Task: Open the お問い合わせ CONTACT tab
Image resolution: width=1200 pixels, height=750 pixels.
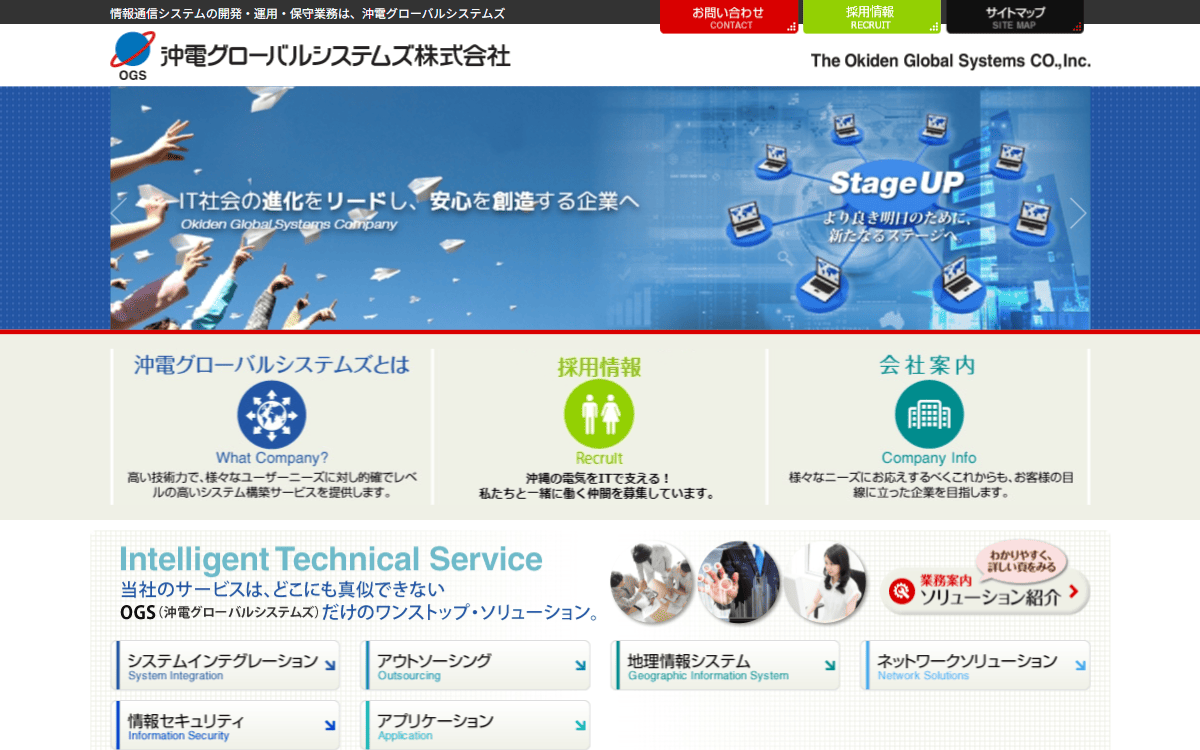Action: (729, 16)
